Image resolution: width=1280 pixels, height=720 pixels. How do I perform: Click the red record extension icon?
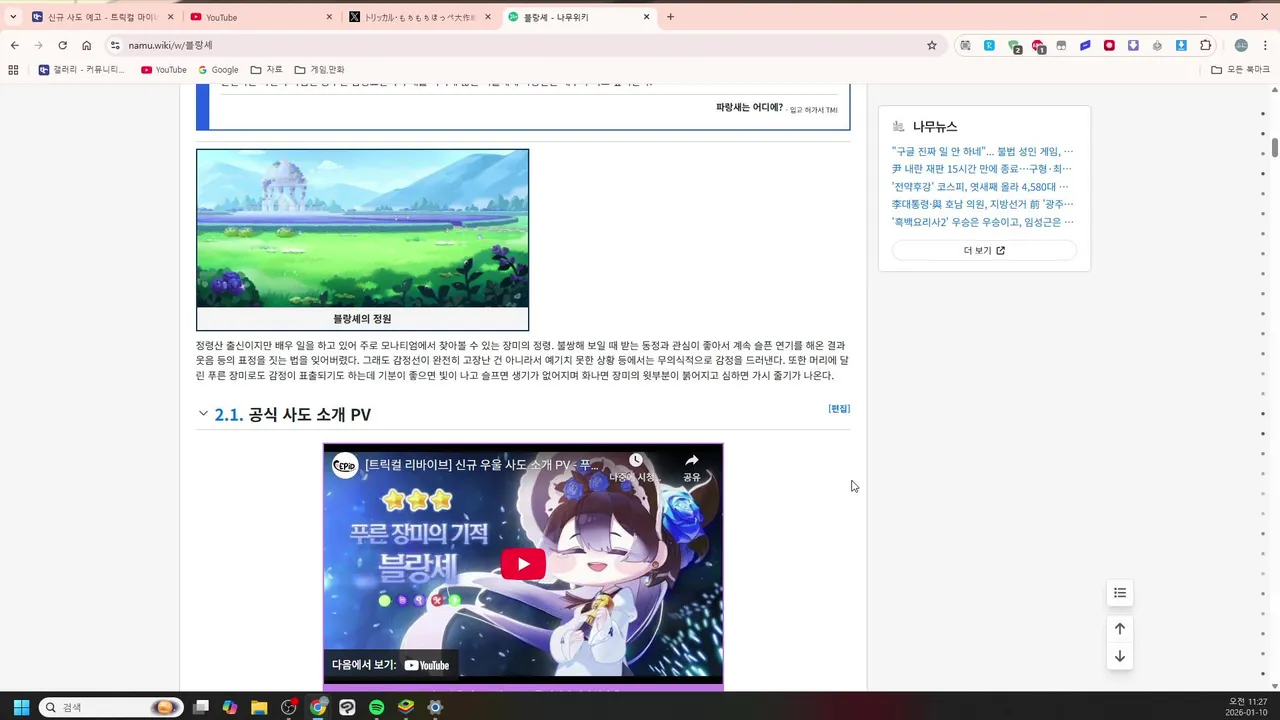[x=1109, y=45]
